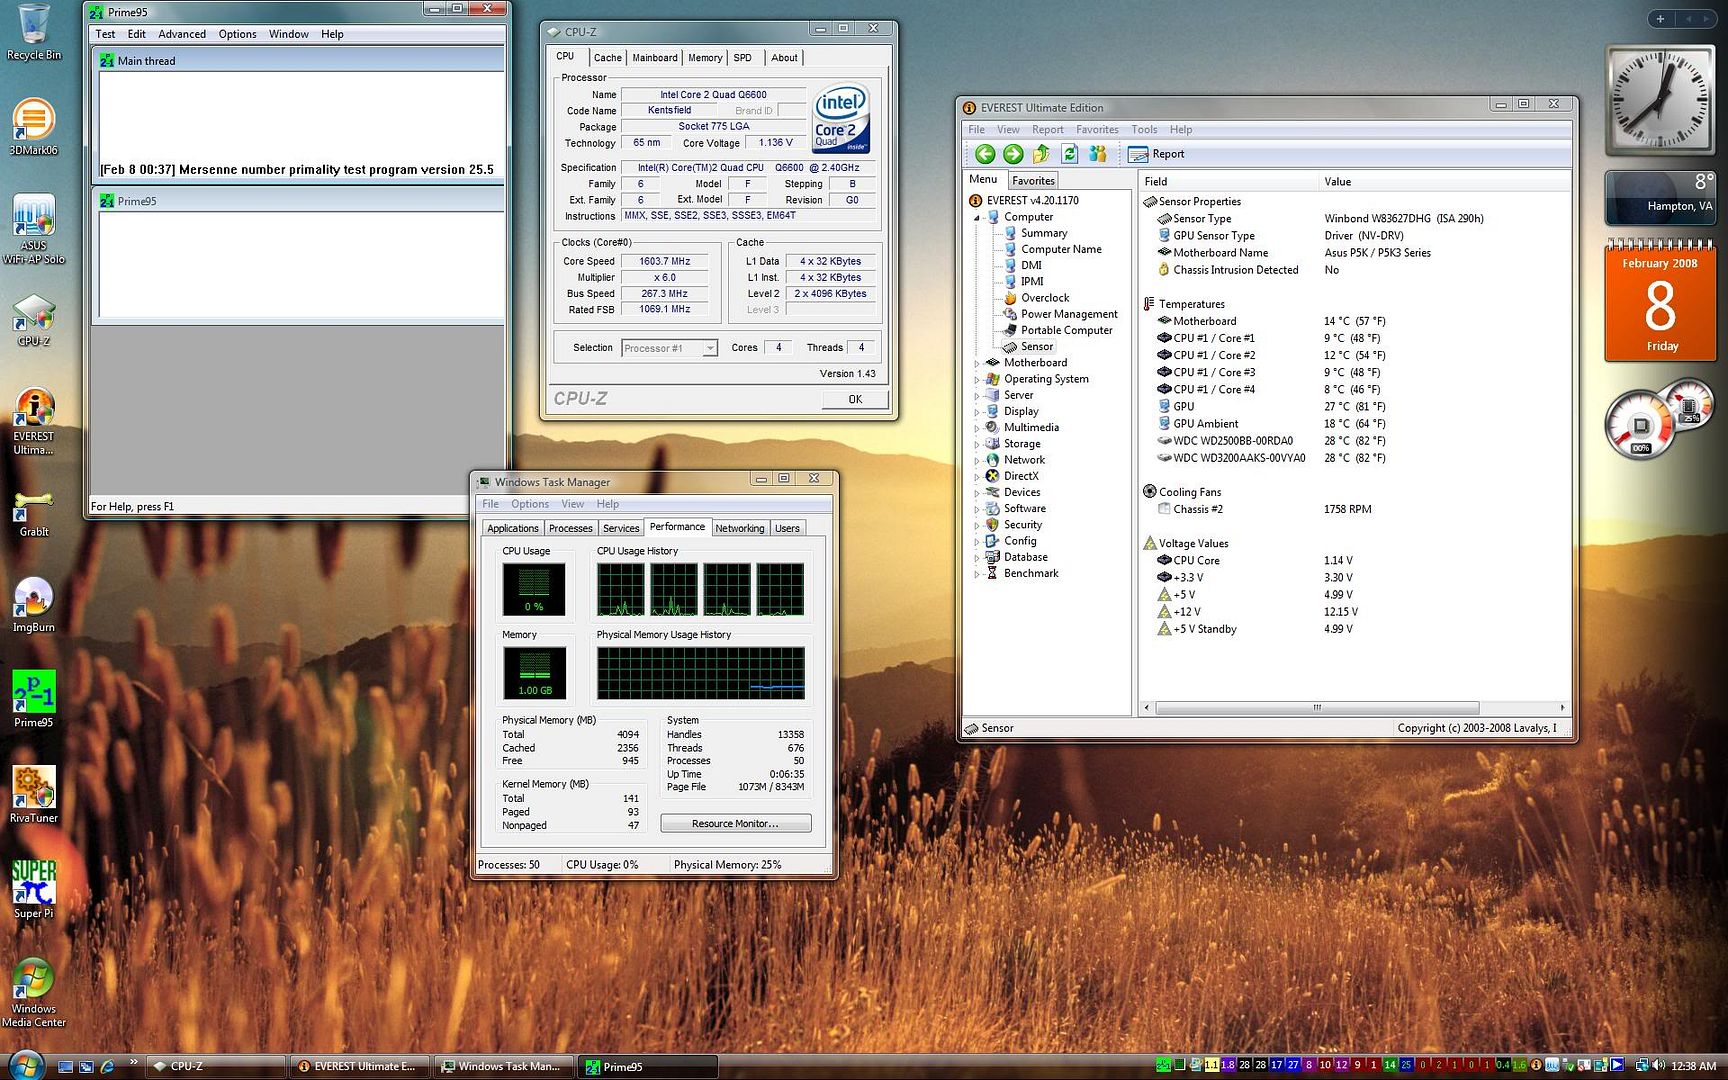Open the Report wizard from EVEREST toolbar

(x=1156, y=154)
